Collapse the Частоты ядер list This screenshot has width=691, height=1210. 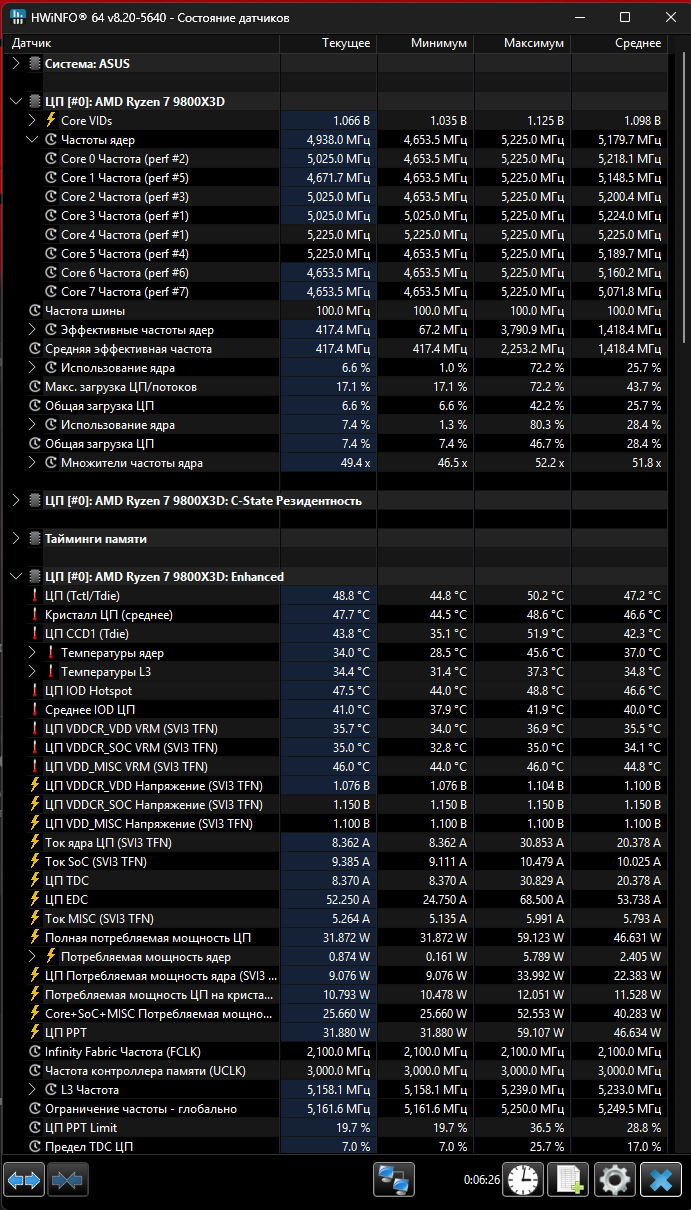pos(31,139)
